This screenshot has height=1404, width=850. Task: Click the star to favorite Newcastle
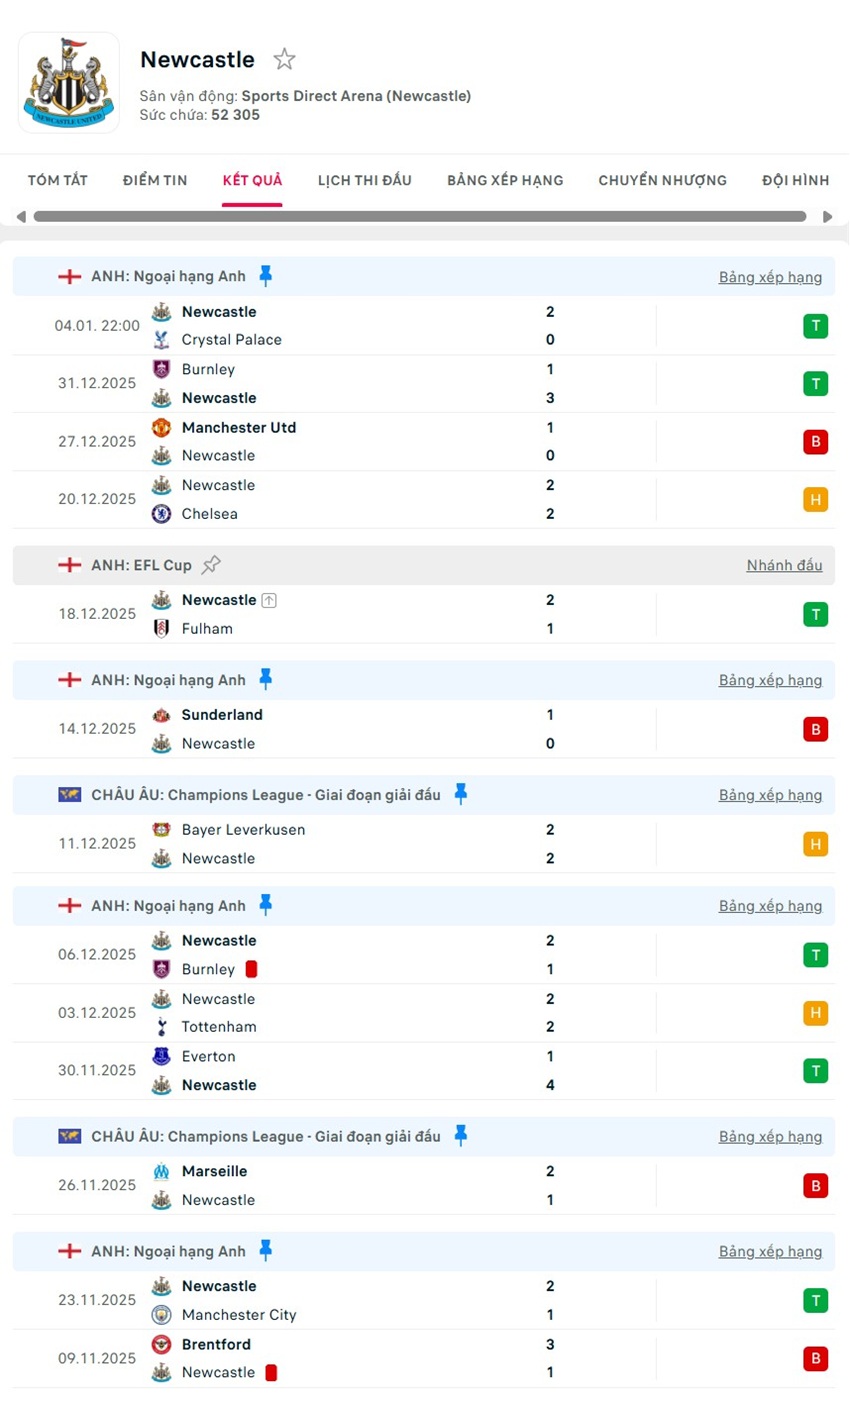[x=284, y=59]
